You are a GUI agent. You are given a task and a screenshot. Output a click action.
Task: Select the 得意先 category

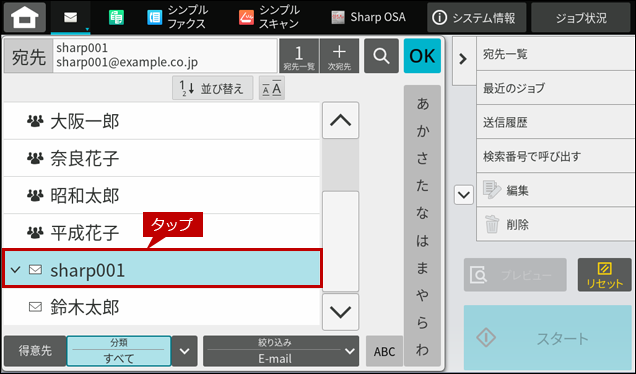pyautogui.click(x=35, y=351)
